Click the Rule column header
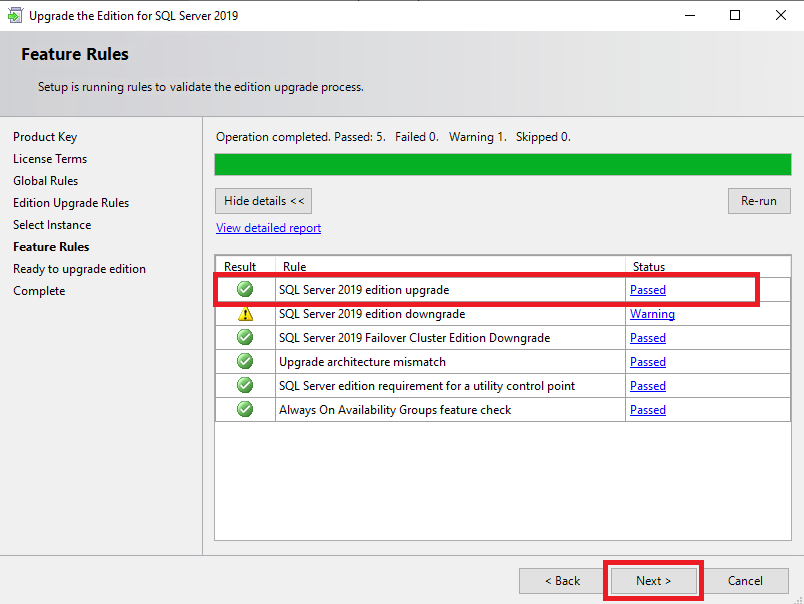The image size is (804, 604). coord(294,267)
